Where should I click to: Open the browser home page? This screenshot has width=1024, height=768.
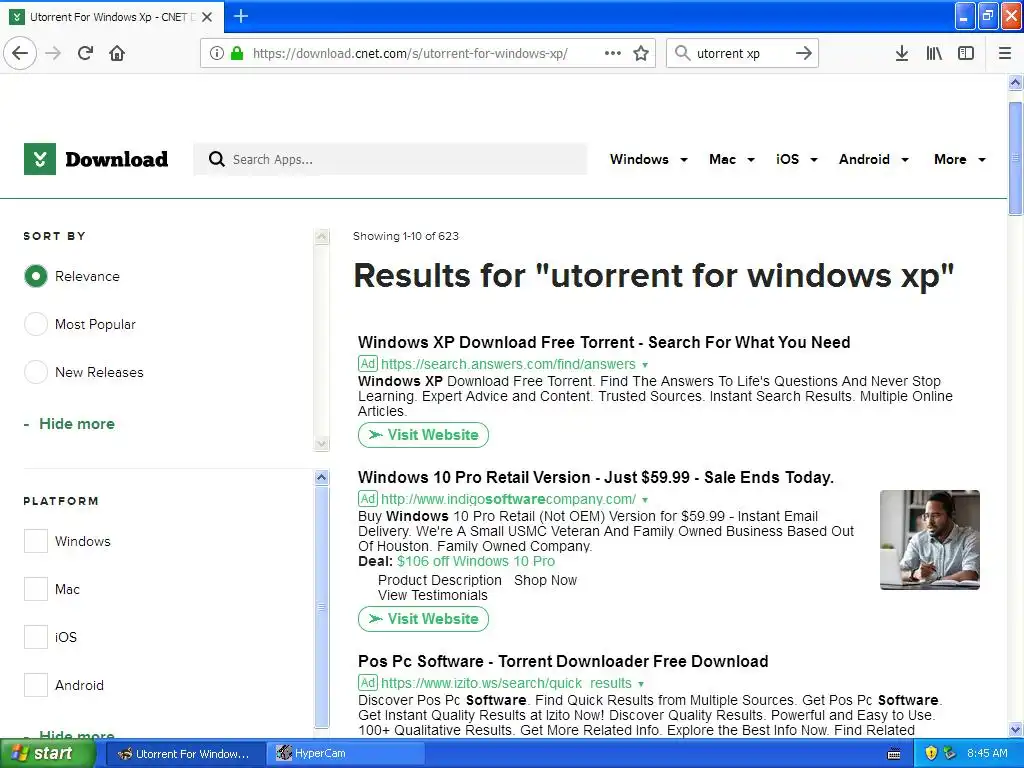point(117,53)
